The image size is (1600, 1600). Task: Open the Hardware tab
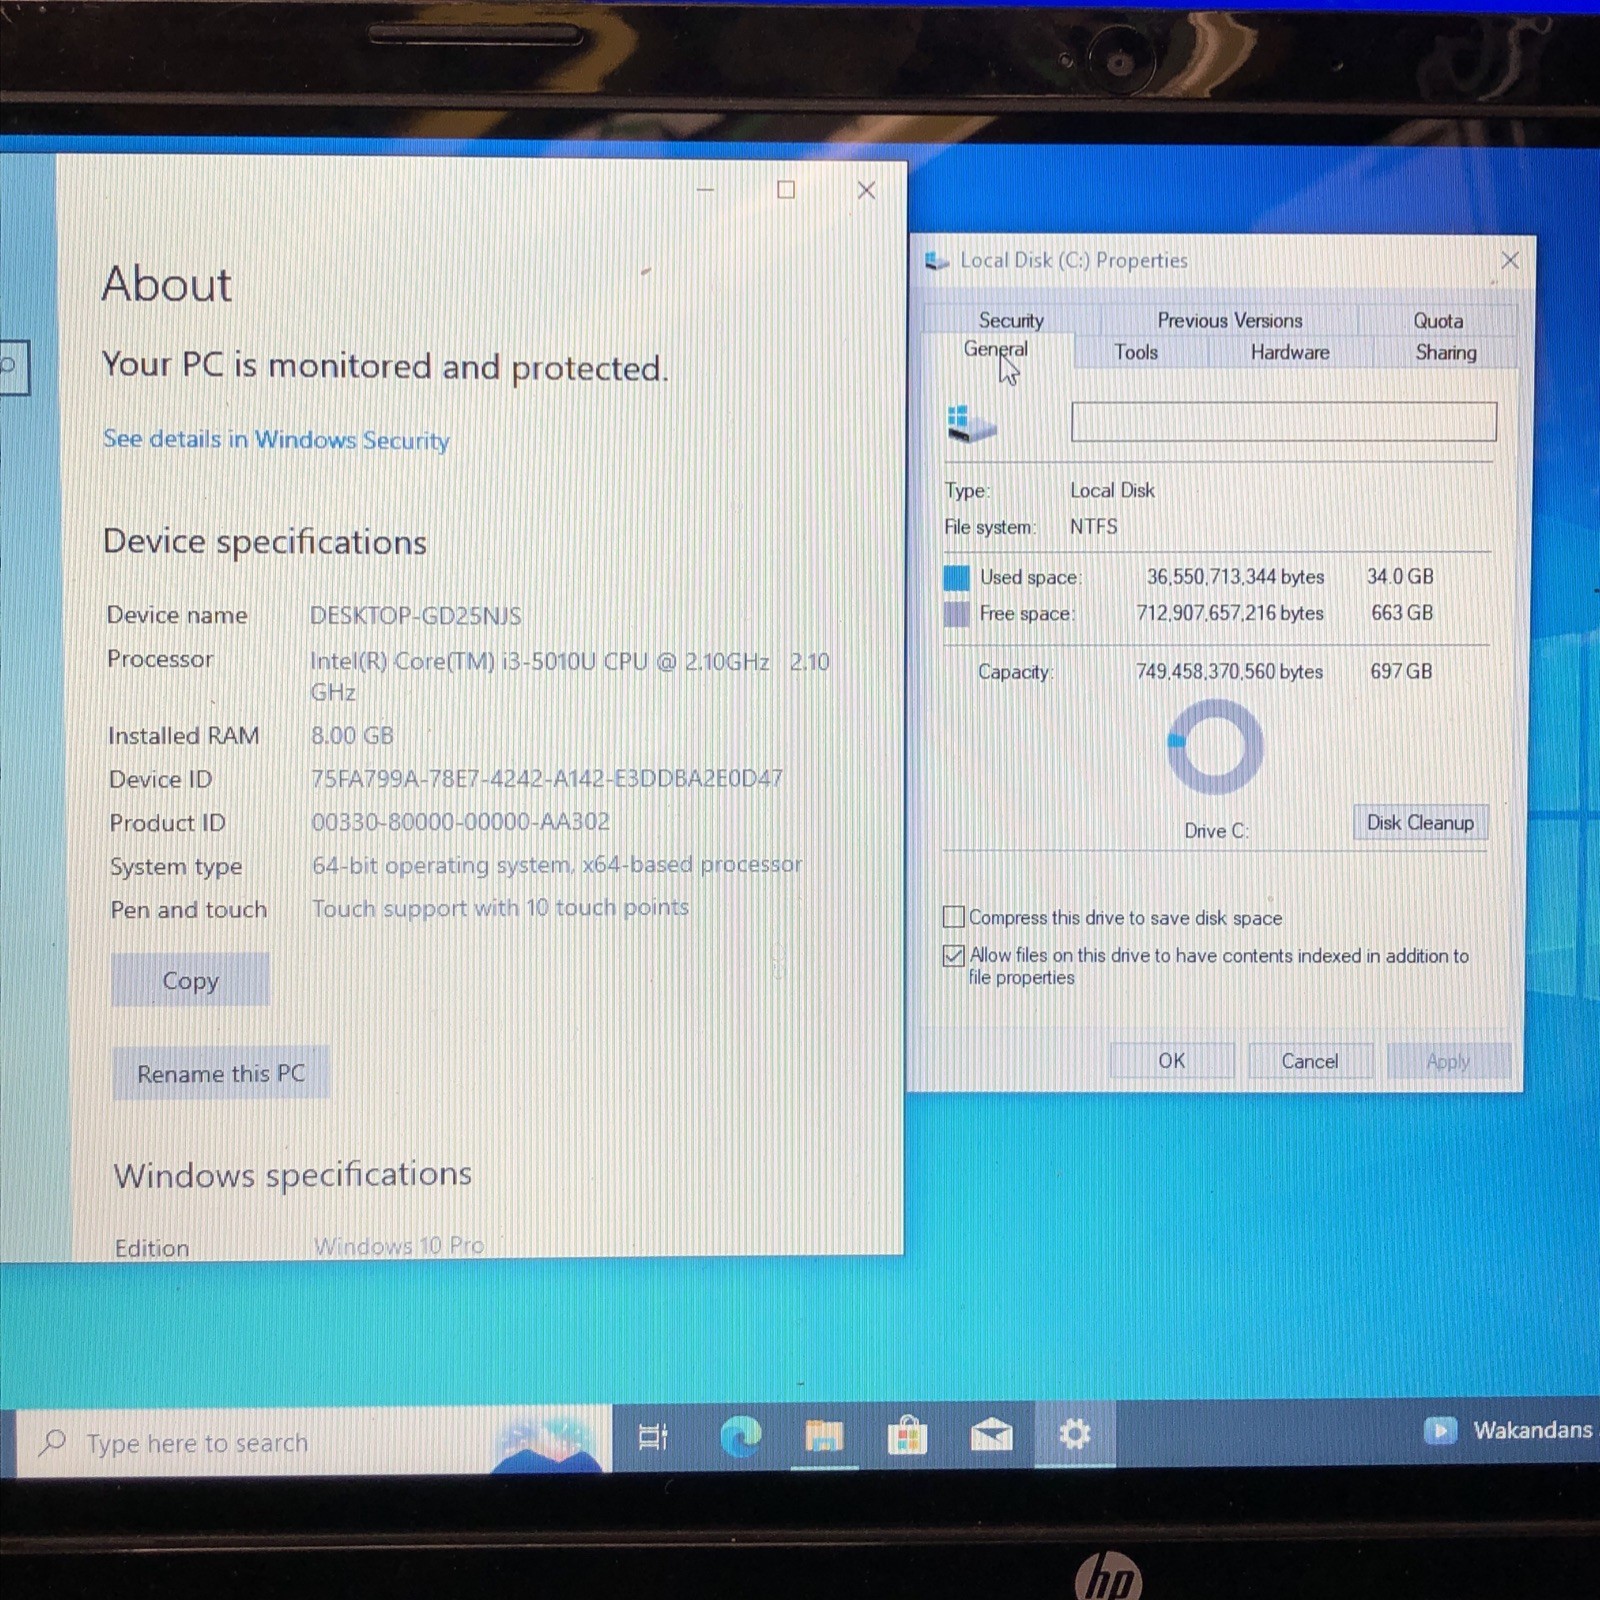1290,352
